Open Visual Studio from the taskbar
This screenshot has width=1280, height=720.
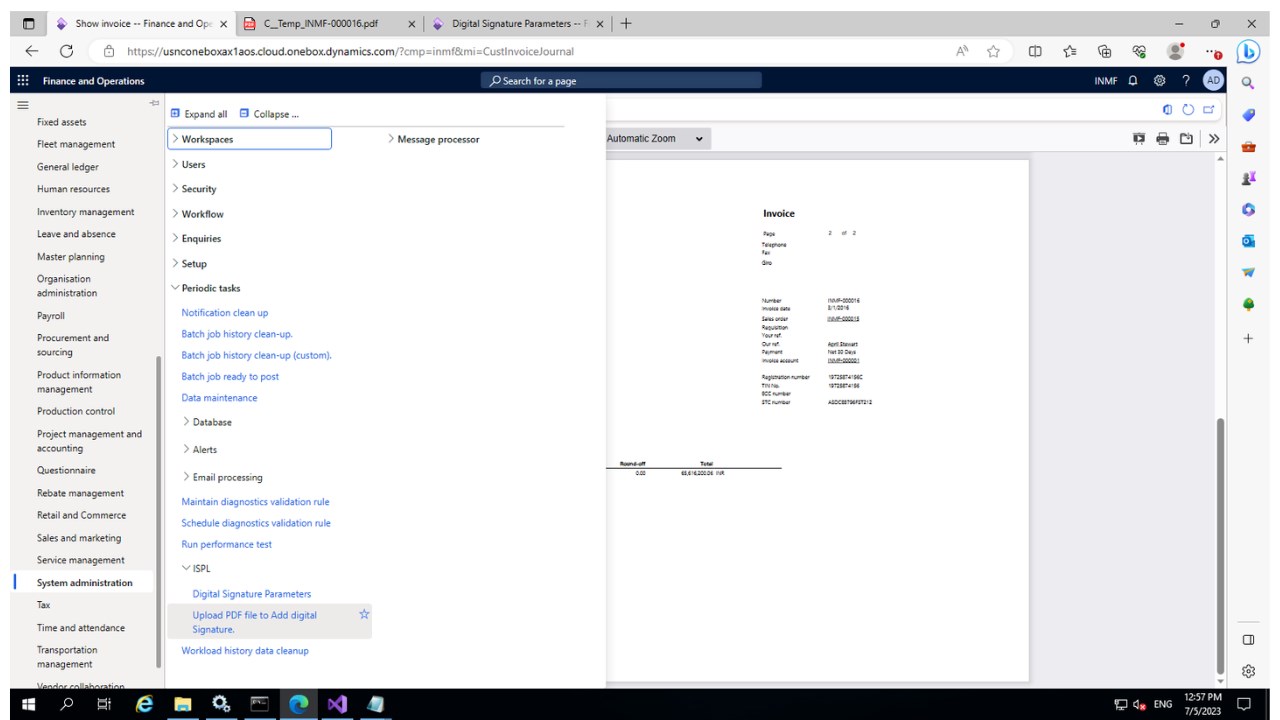pyautogui.click(x=337, y=704)
